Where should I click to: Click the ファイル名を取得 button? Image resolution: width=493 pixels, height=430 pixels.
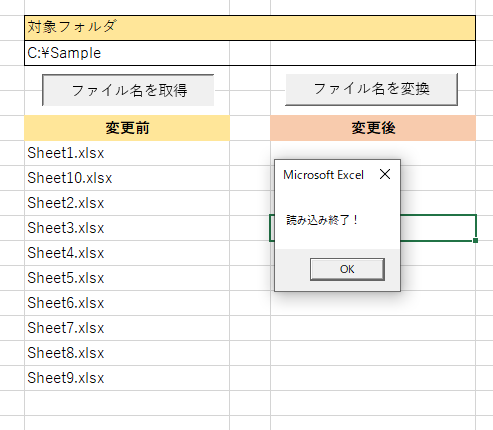click(x=128, y=90)
